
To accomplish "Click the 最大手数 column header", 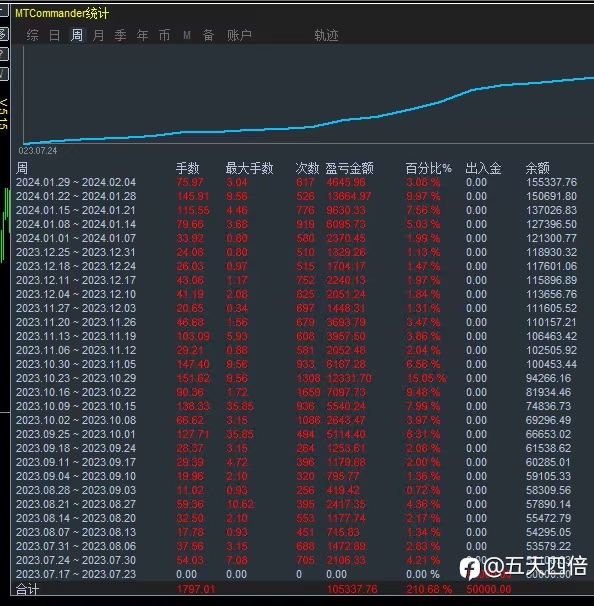I will coord(249,168).
